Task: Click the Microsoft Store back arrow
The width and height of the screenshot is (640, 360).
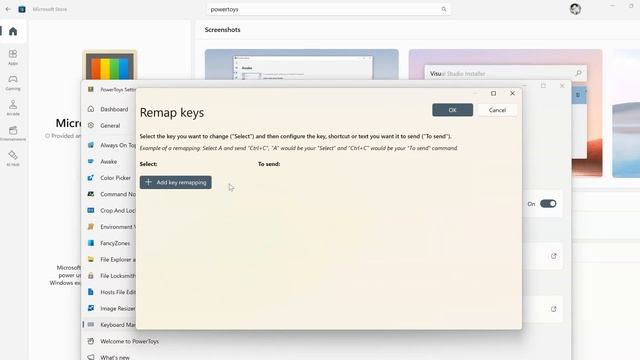Action: [8, 9]
